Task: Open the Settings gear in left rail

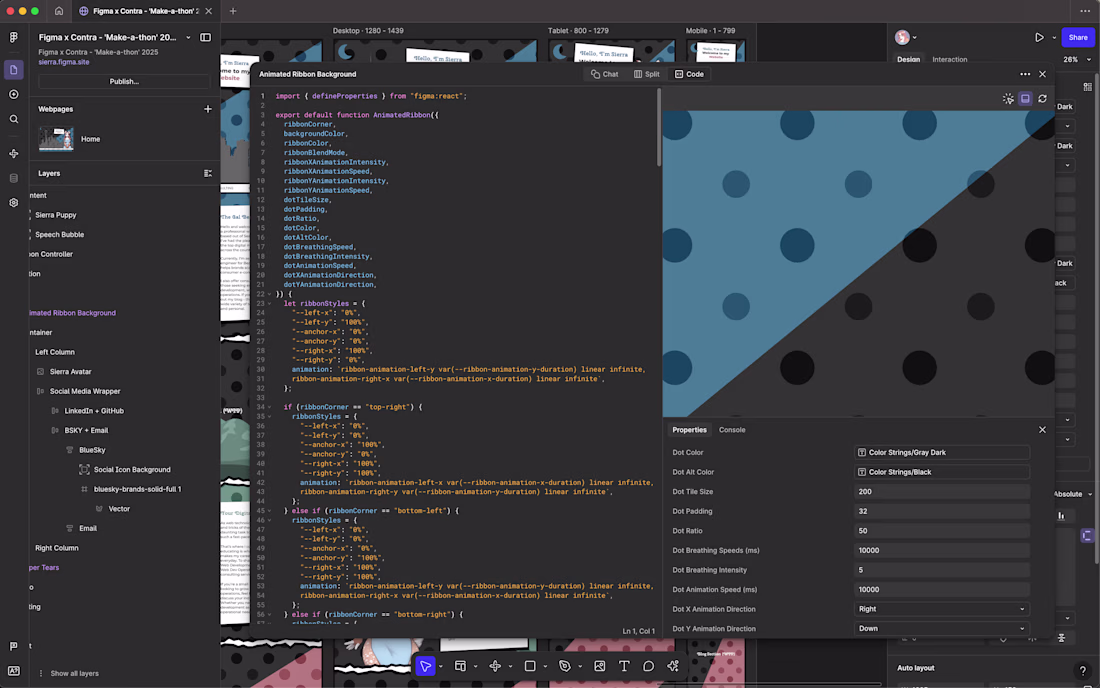Action: (13, 203)
